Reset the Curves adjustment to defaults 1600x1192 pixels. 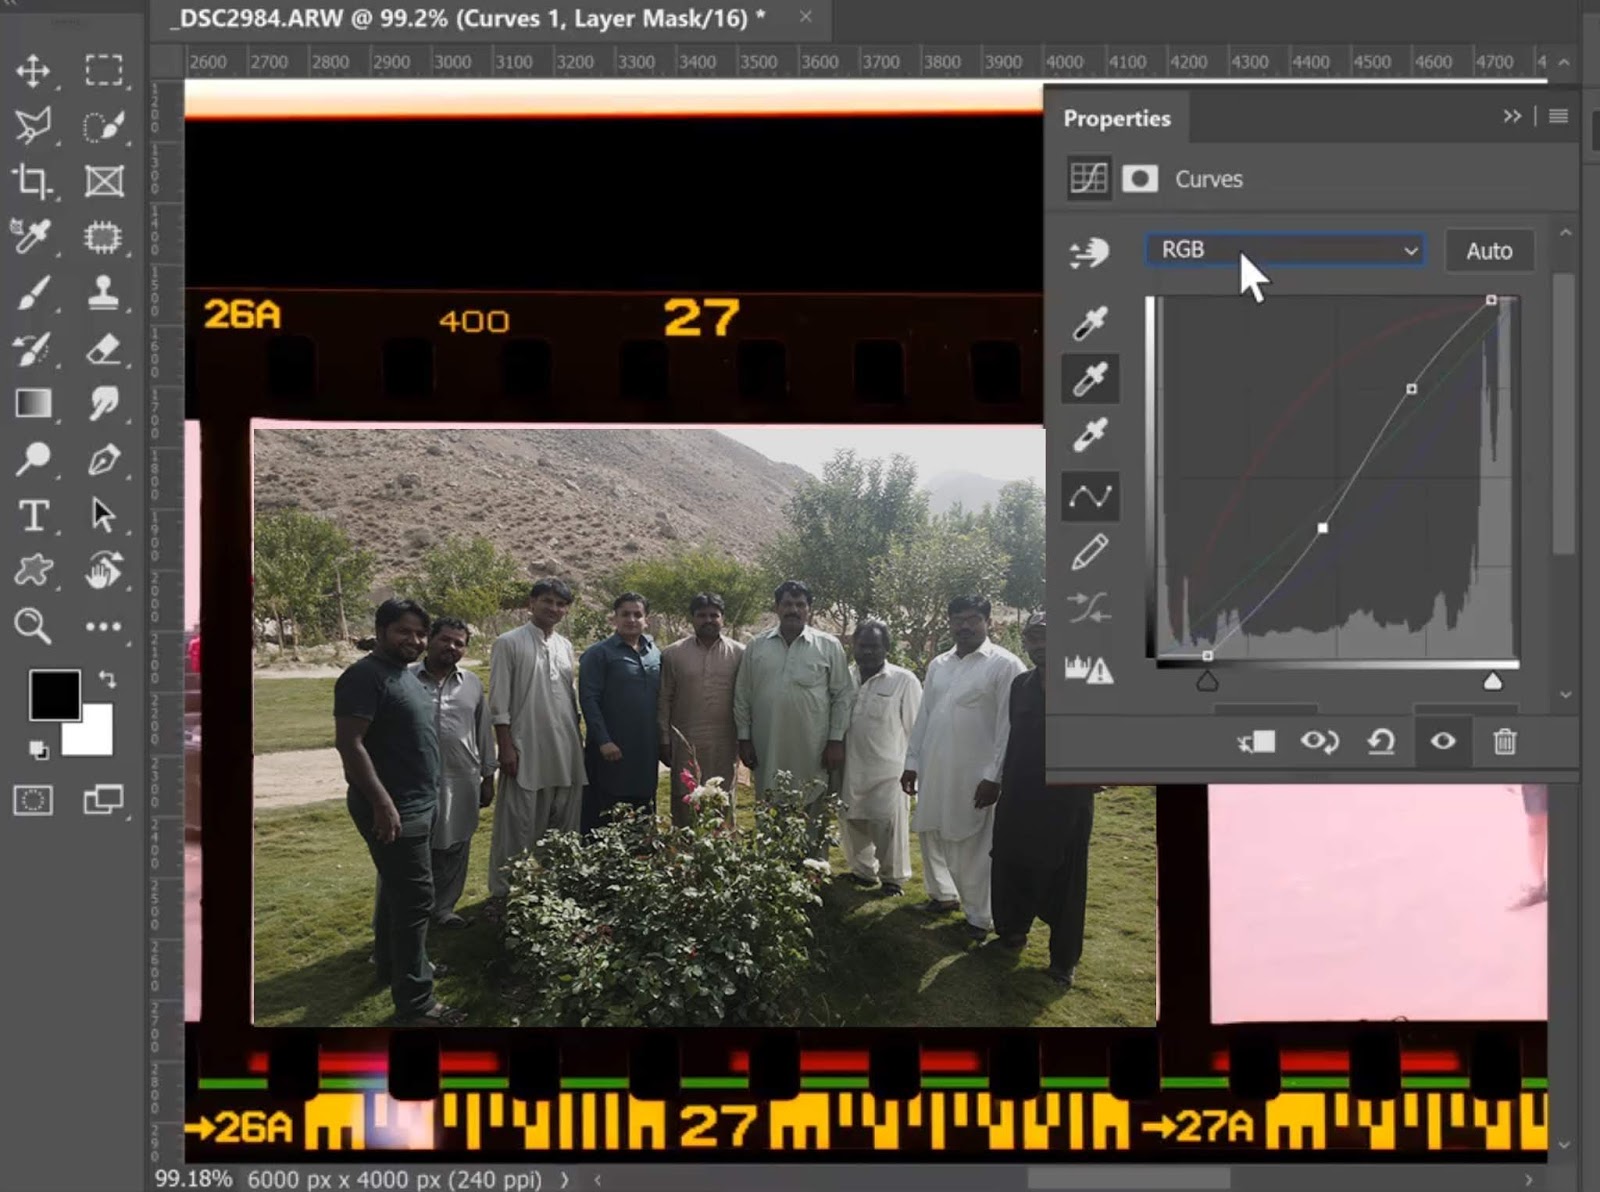click(x=1380, y=742)
